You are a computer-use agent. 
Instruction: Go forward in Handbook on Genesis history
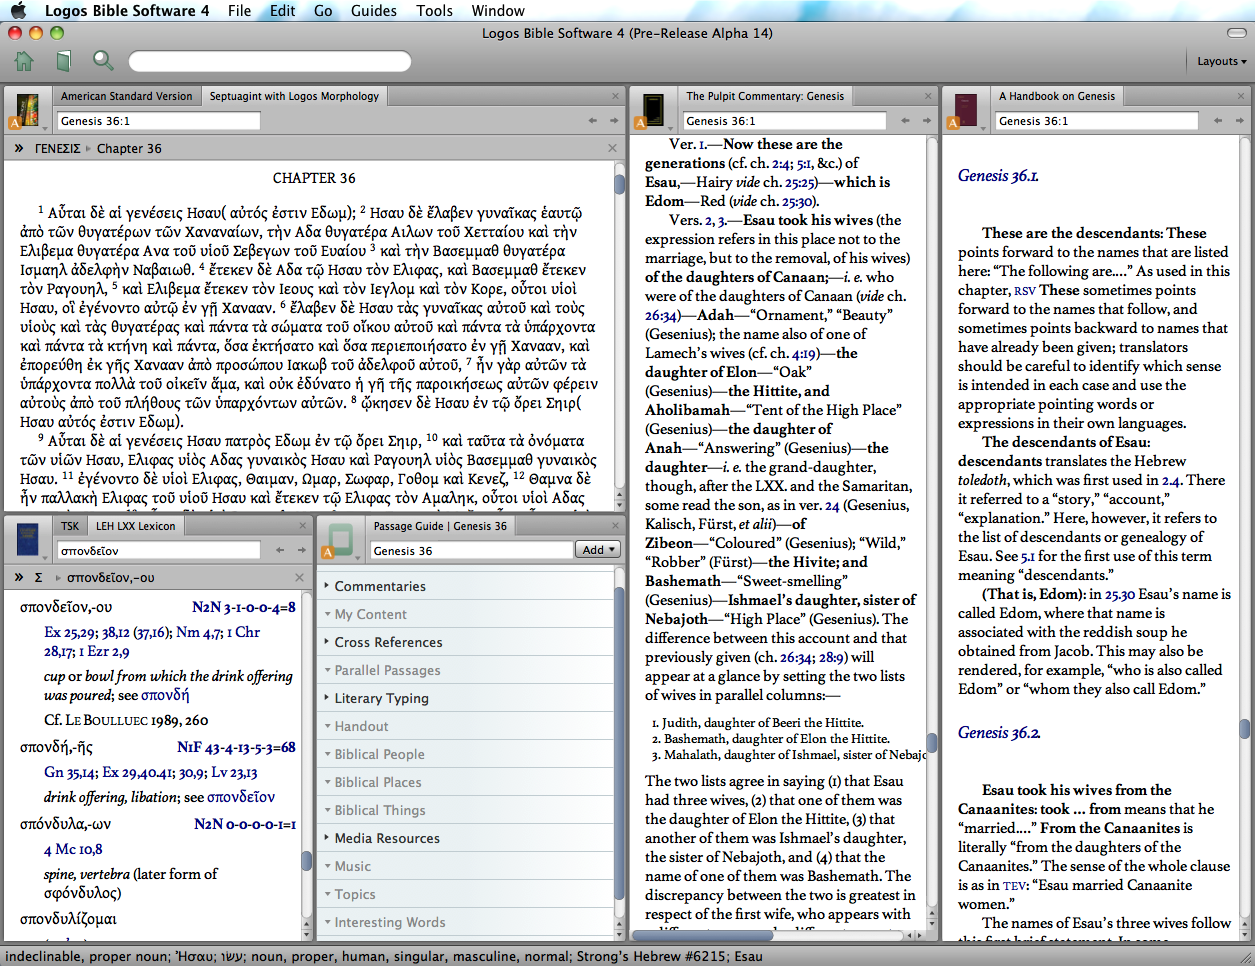tap(1240, 121)
